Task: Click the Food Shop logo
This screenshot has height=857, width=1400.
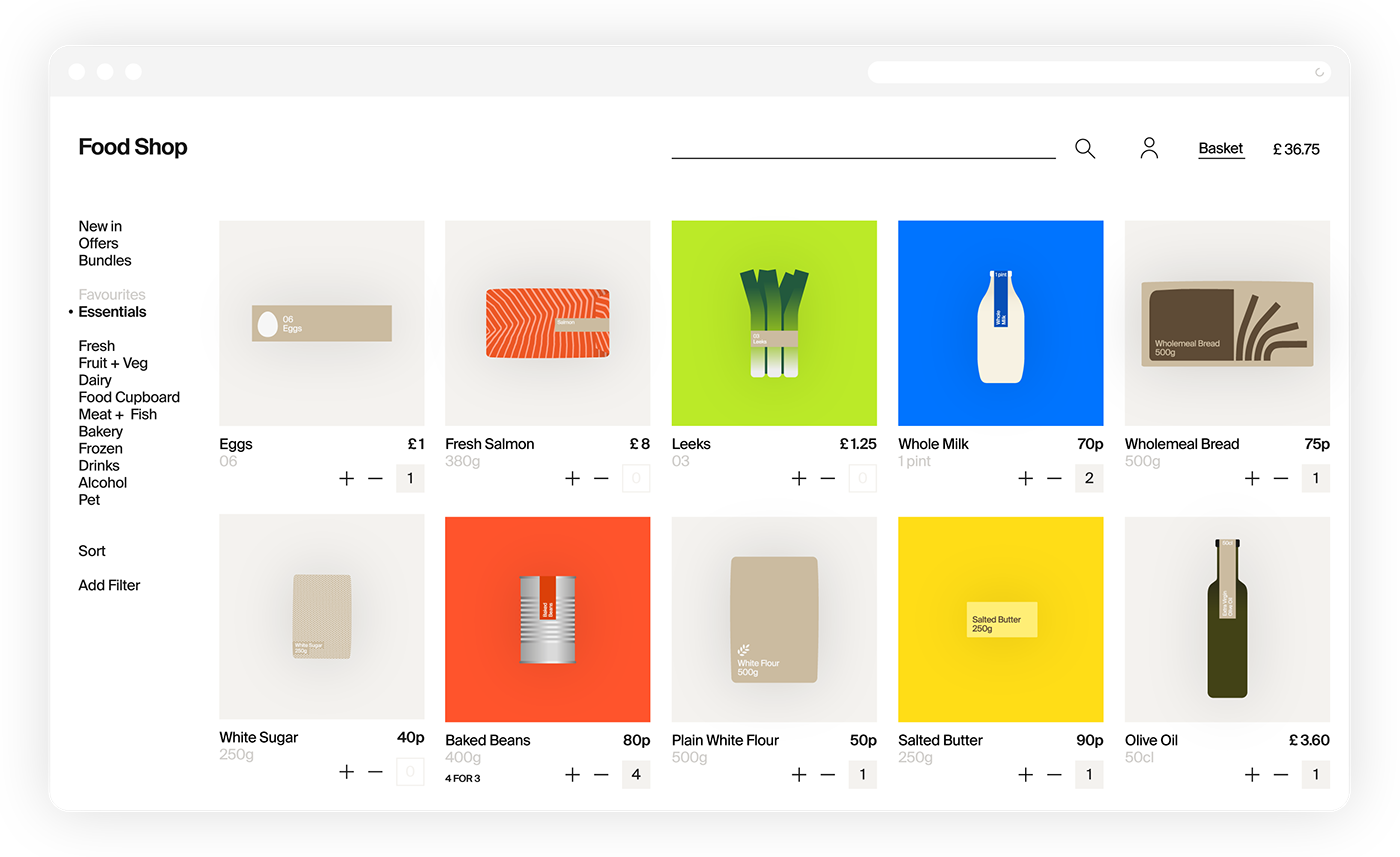Action: click(x=133, y=147)
